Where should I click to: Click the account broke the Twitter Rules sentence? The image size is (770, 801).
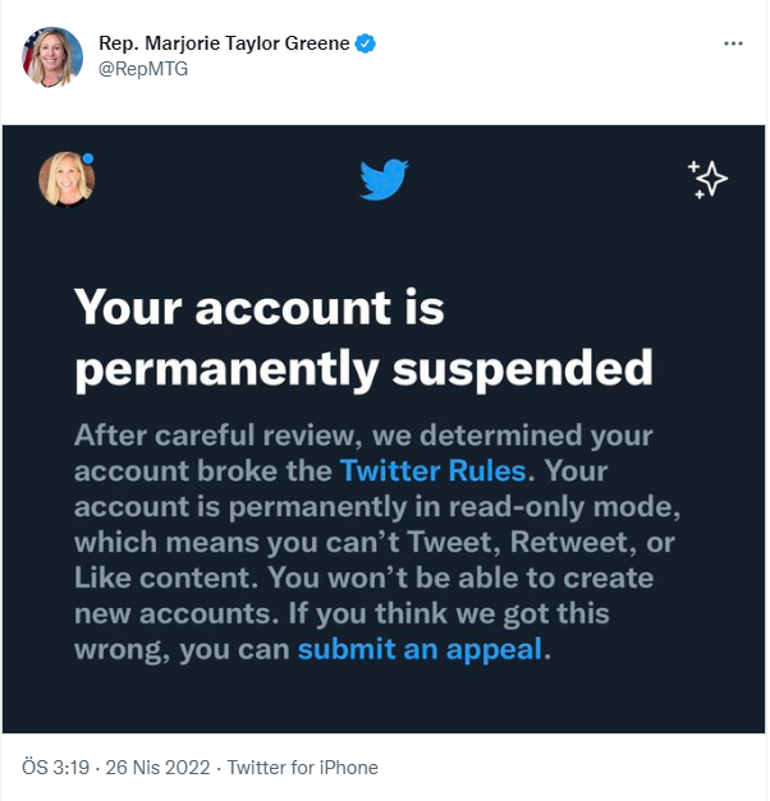[360, 452]
